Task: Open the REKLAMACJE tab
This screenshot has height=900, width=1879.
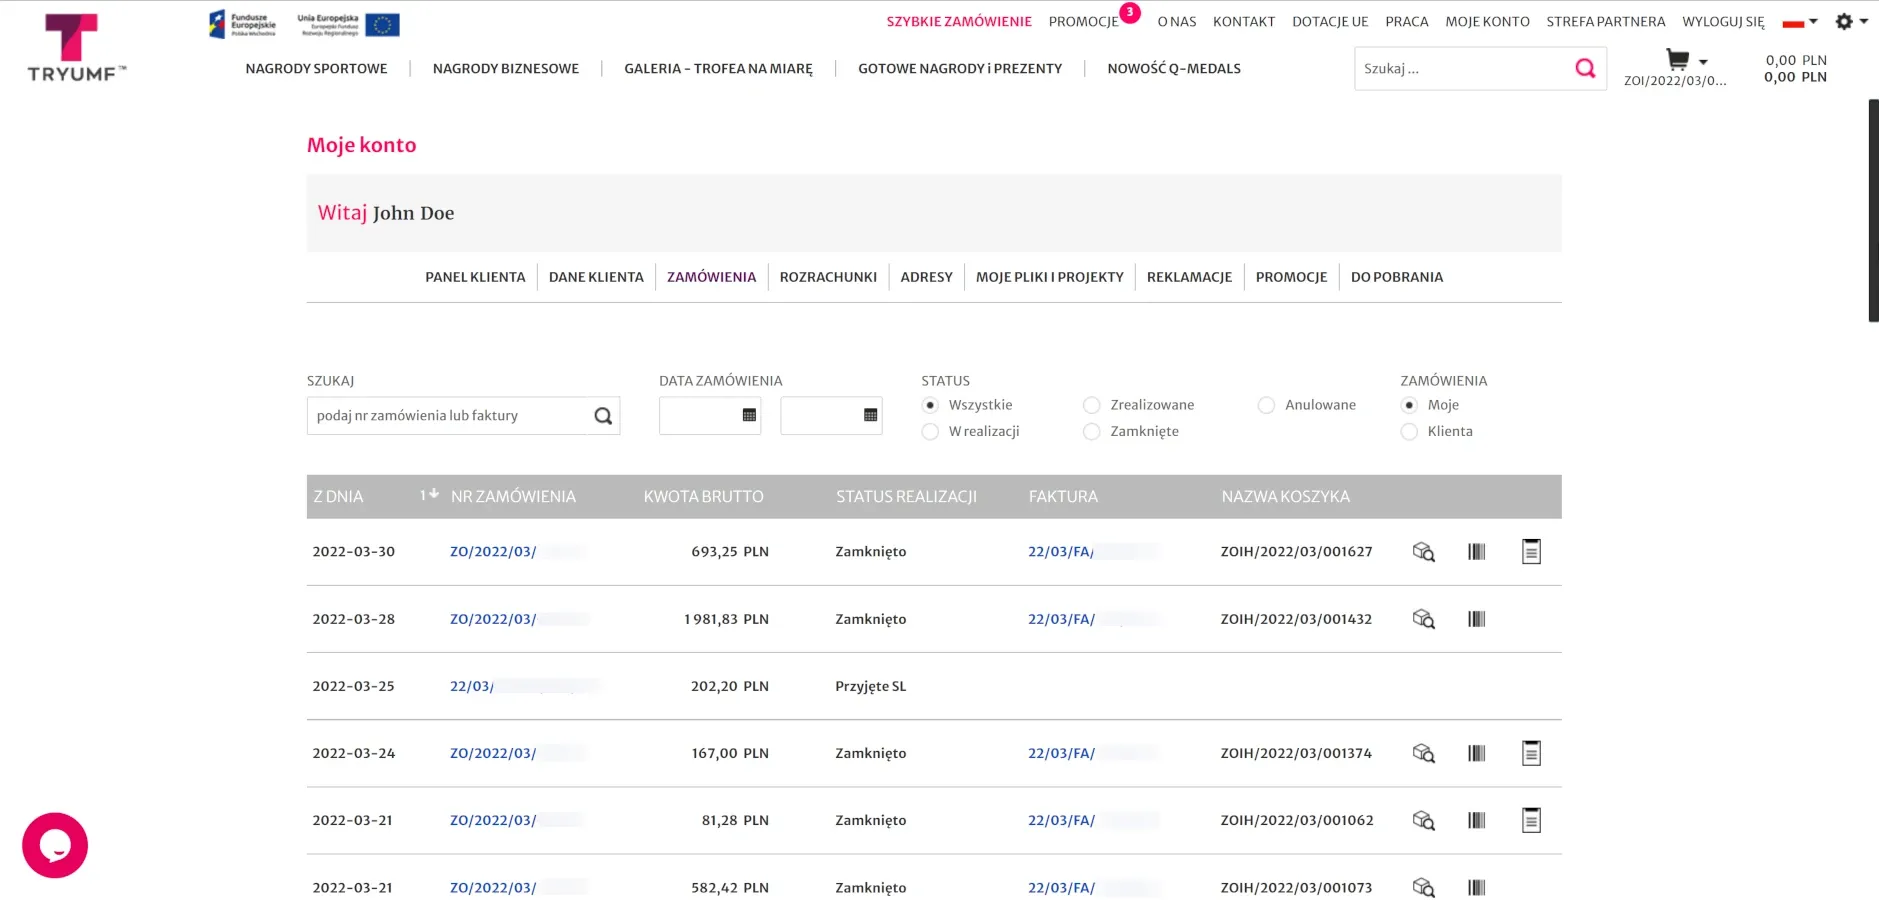Action: coord(1189,277)
